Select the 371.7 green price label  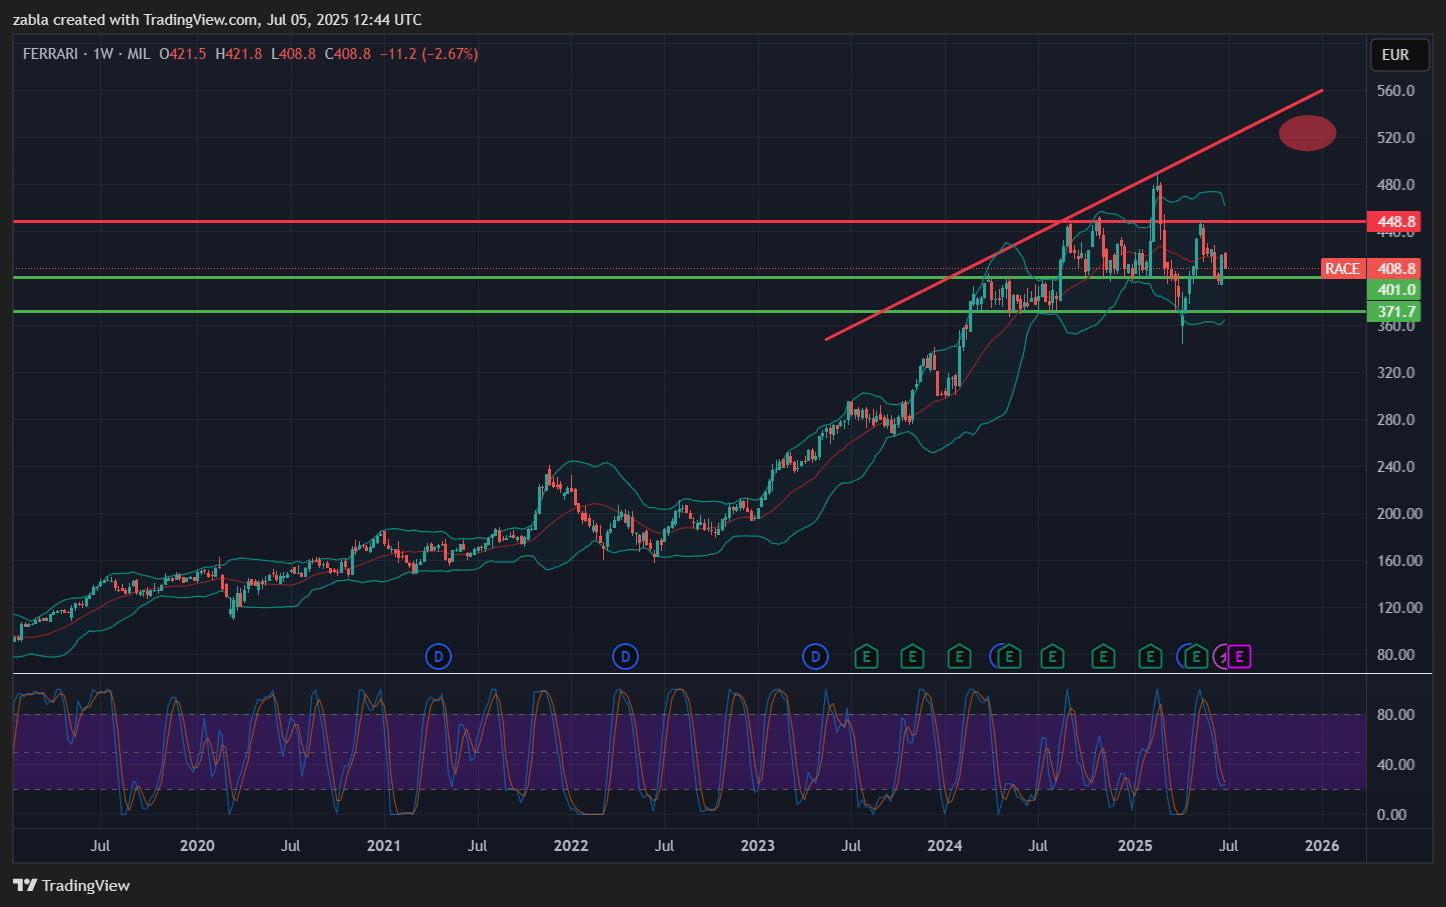1396,312
